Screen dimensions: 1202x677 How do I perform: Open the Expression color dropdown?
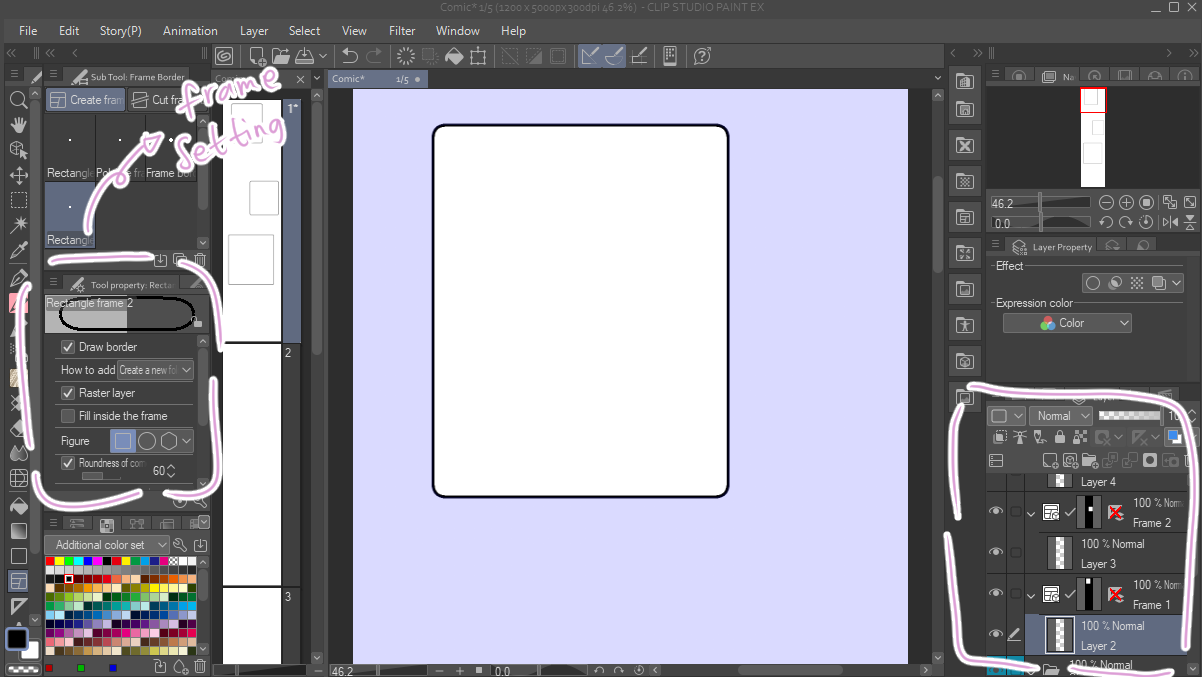[x=1067, y=323]
